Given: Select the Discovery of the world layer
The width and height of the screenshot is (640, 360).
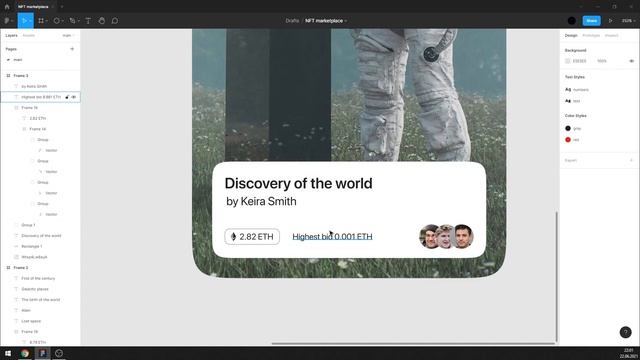Looking at the screenshot, I should [40, 236].
